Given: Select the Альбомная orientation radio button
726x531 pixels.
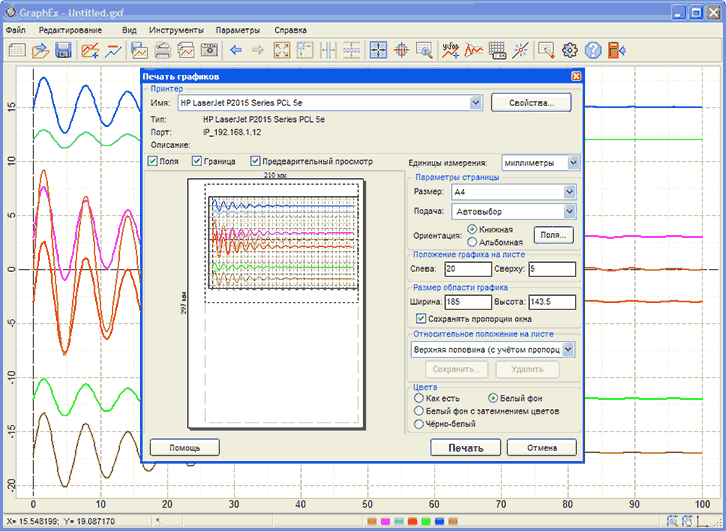Looking at the screenshot, I should point(473,242).
